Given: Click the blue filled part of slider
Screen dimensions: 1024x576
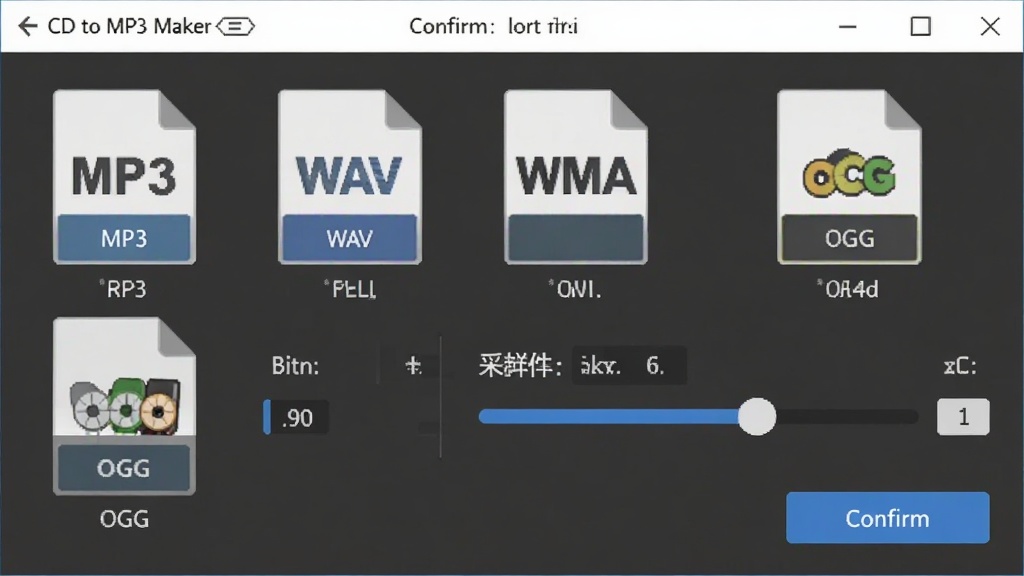Looking at the screenshot, I should [x=609, y=417].
